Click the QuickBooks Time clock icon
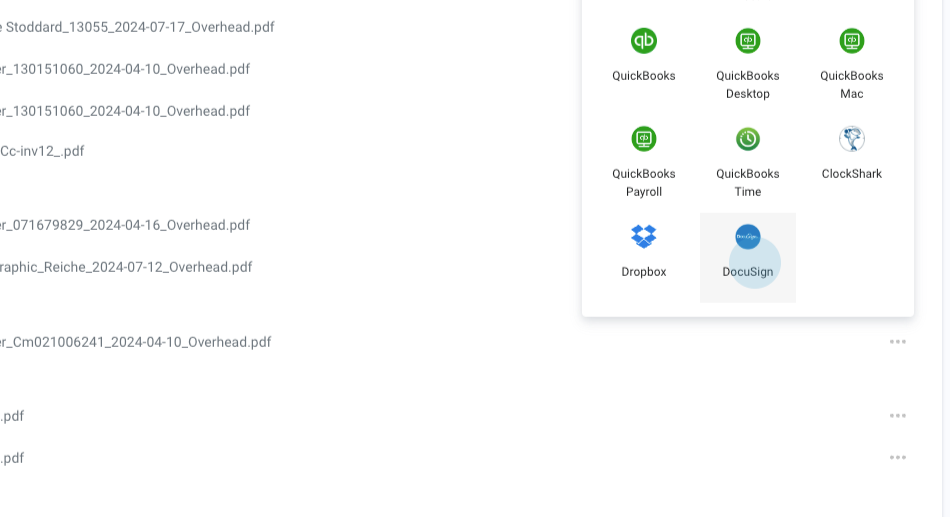 click(748, 140)
